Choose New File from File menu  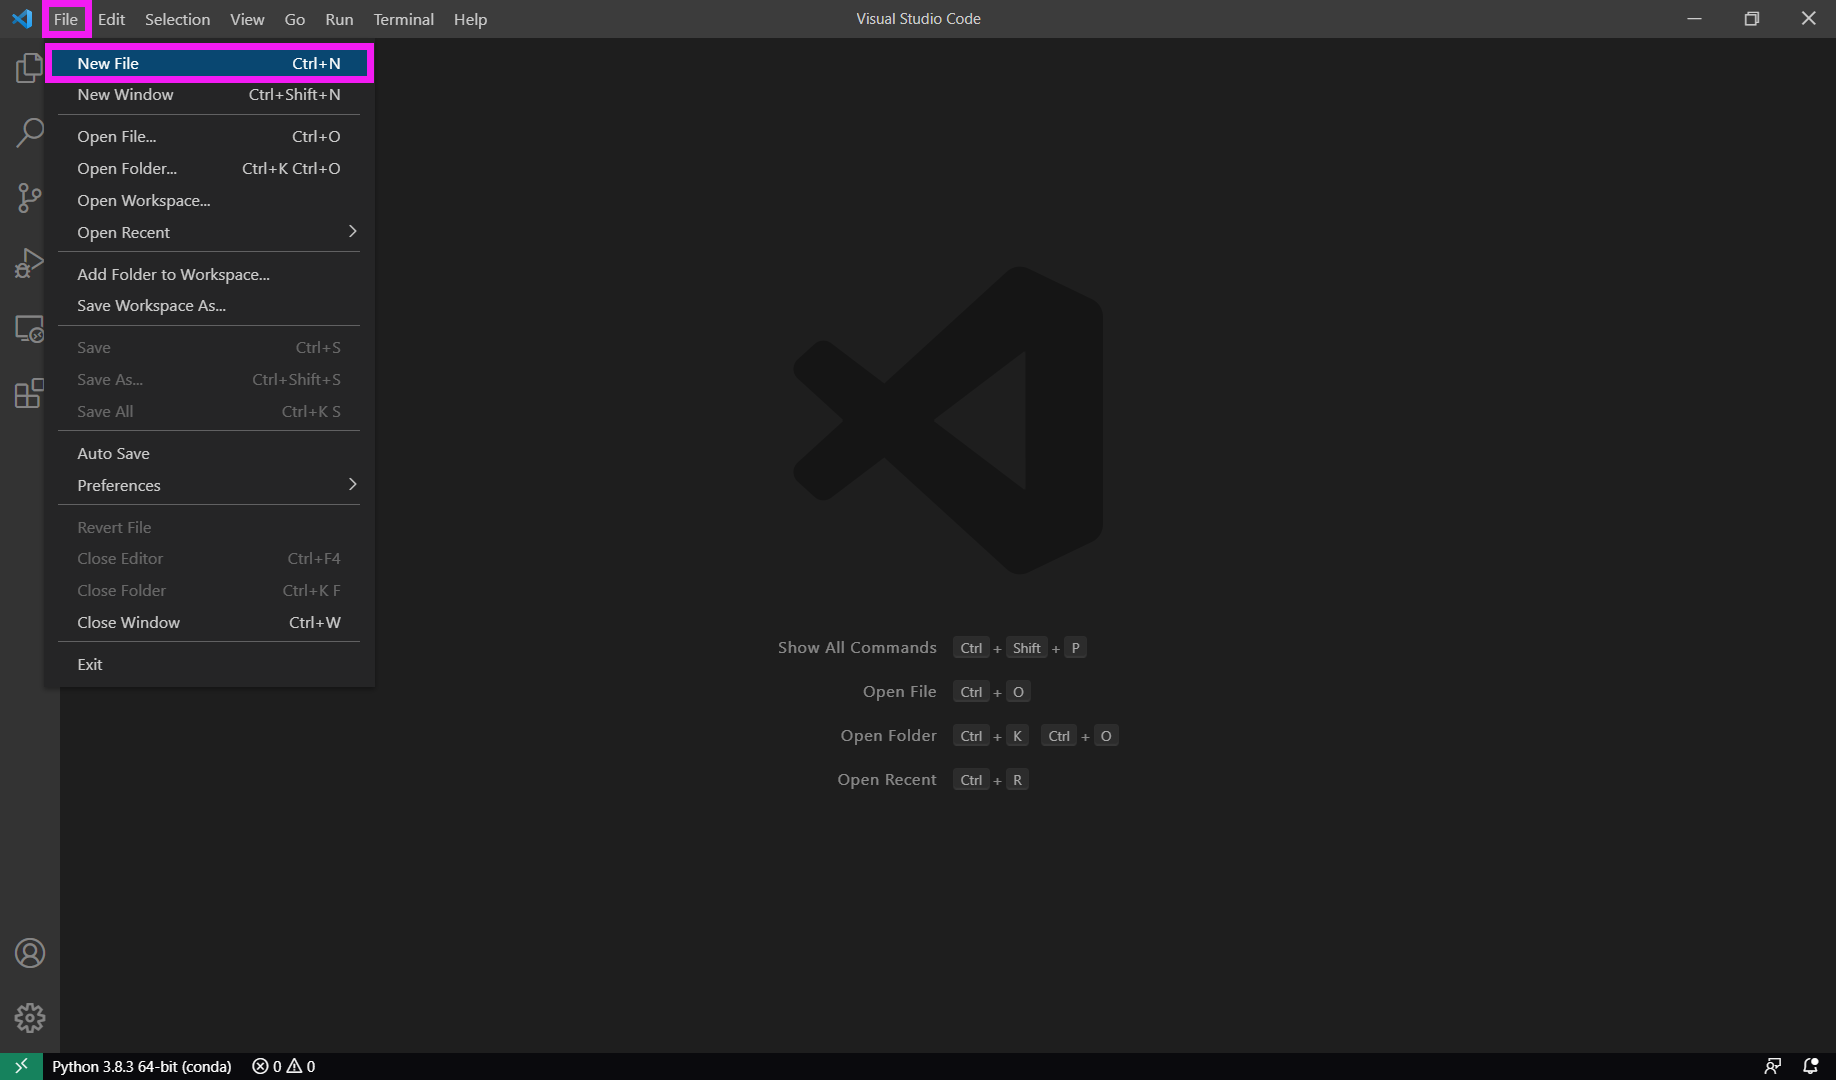(209, 63)
